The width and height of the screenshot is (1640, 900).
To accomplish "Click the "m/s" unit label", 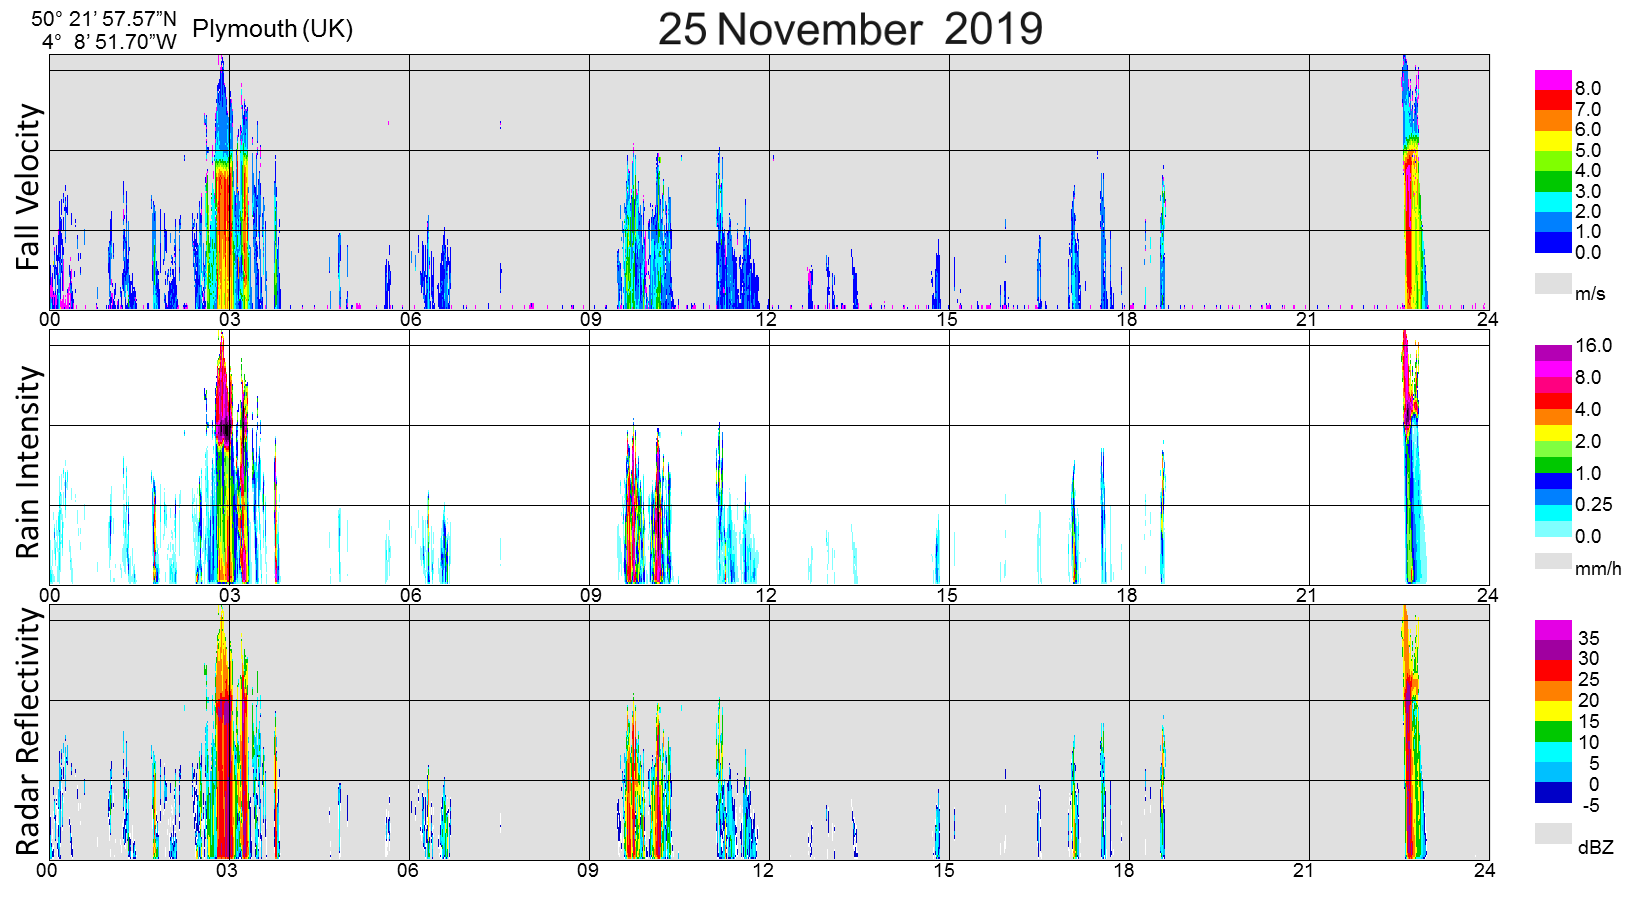I will click(x=1590, y=293).
